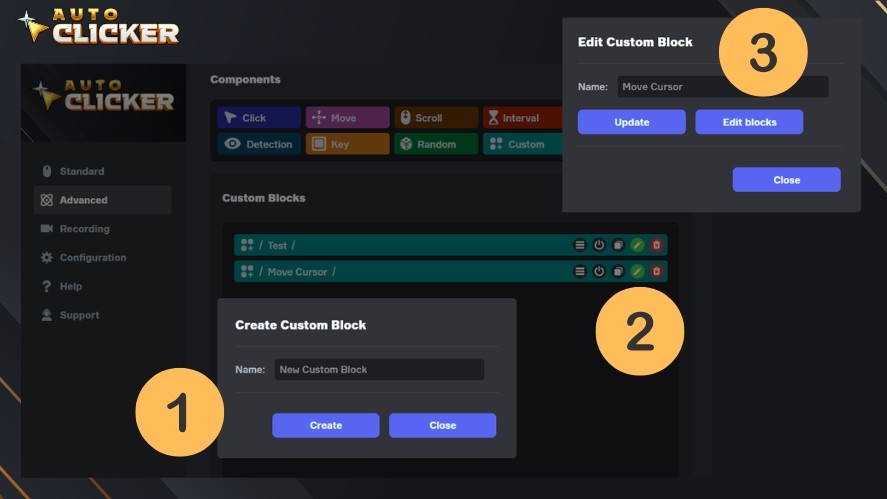
Task: Click the green edit pencil on Test block
Action: pyautogui.click(x=638, y=245)
